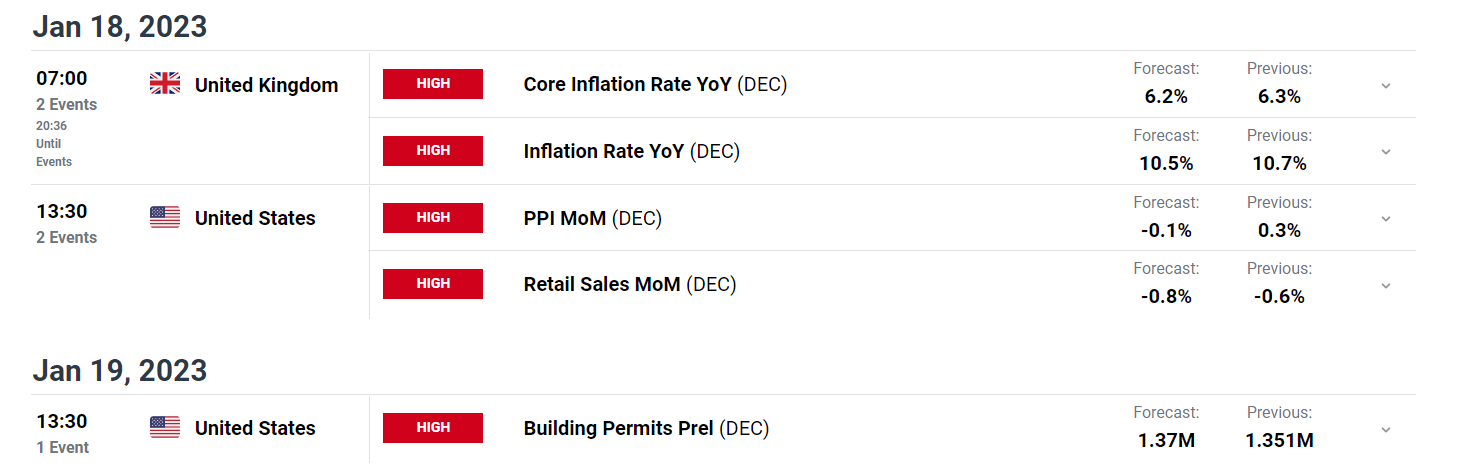The image size is (1464, 469).
Task: Click HIGH badge beside Building Permits Prel
Action: (x=433, y=427)
